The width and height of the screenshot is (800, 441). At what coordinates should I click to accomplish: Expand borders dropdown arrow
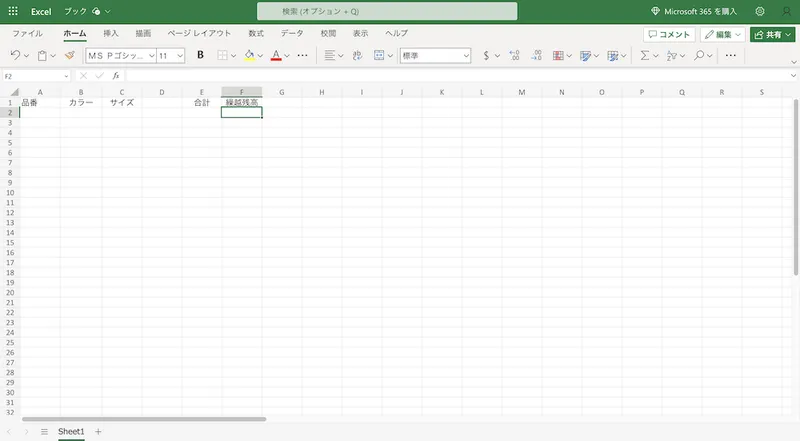(233, 56)
